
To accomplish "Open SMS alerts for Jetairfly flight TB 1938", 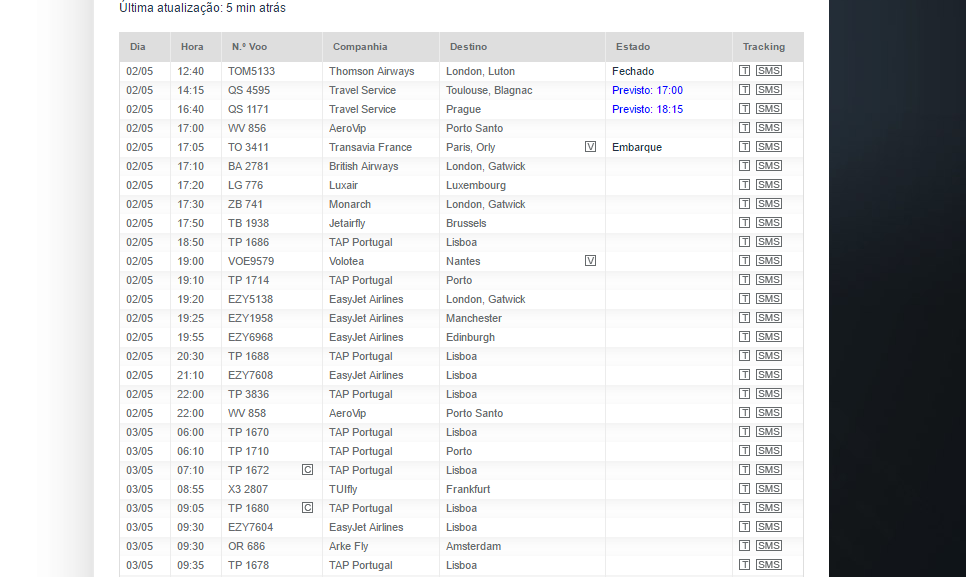I will (769, 223).
